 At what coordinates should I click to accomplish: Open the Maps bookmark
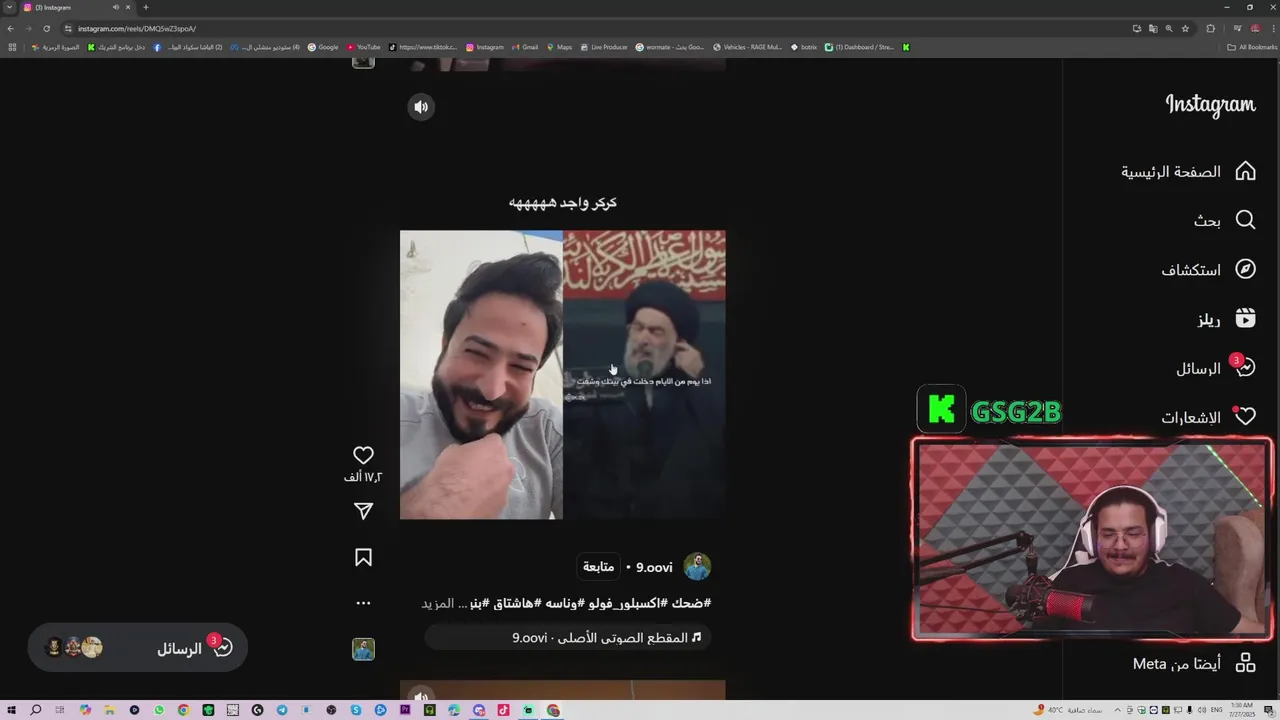click(x=559, y=47)
